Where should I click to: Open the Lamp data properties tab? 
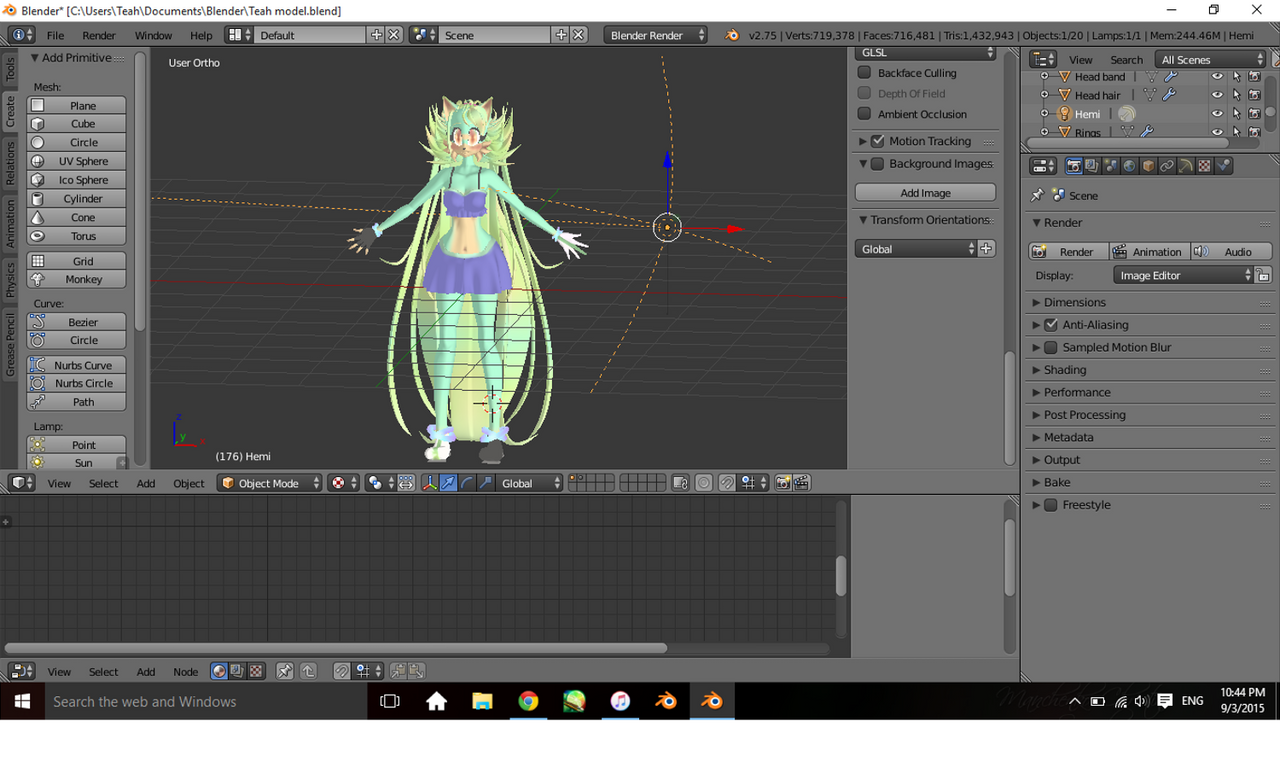click(1185, 166)
